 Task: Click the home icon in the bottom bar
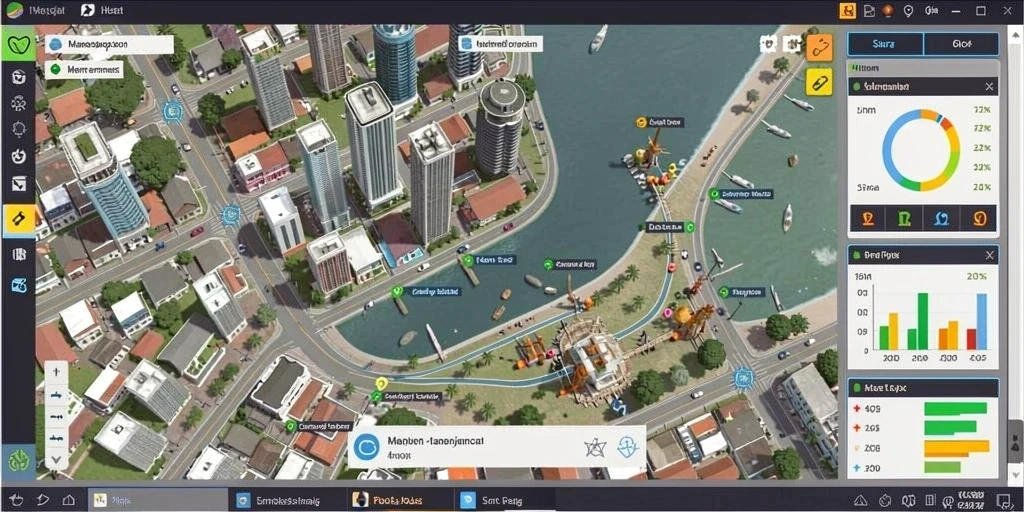pyautogui.click(x=68, y=500)
